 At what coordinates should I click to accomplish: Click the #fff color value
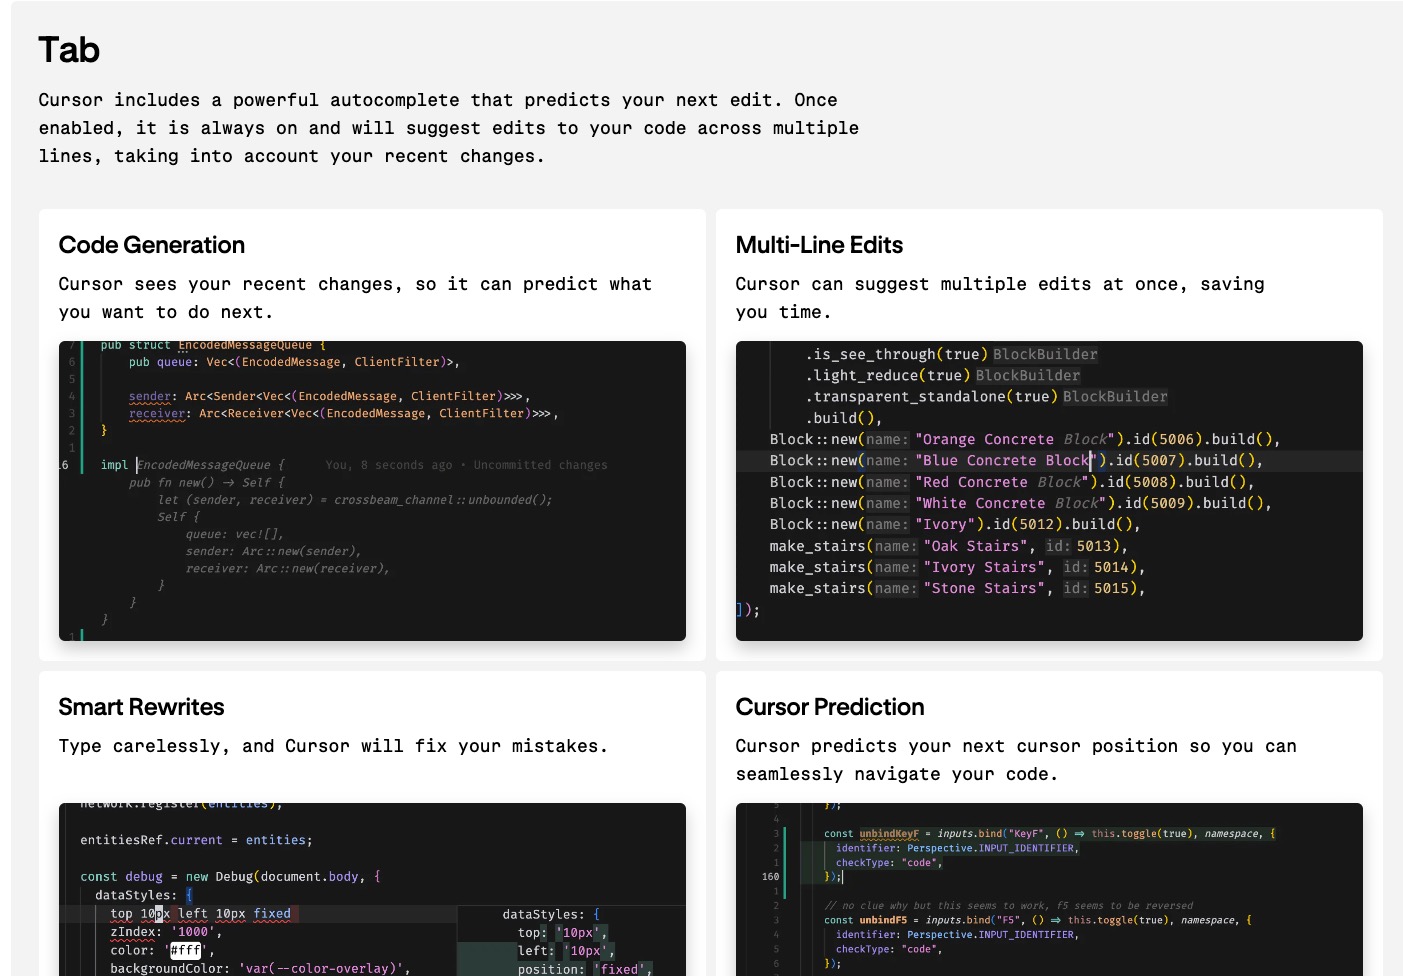tap(185, 950)
